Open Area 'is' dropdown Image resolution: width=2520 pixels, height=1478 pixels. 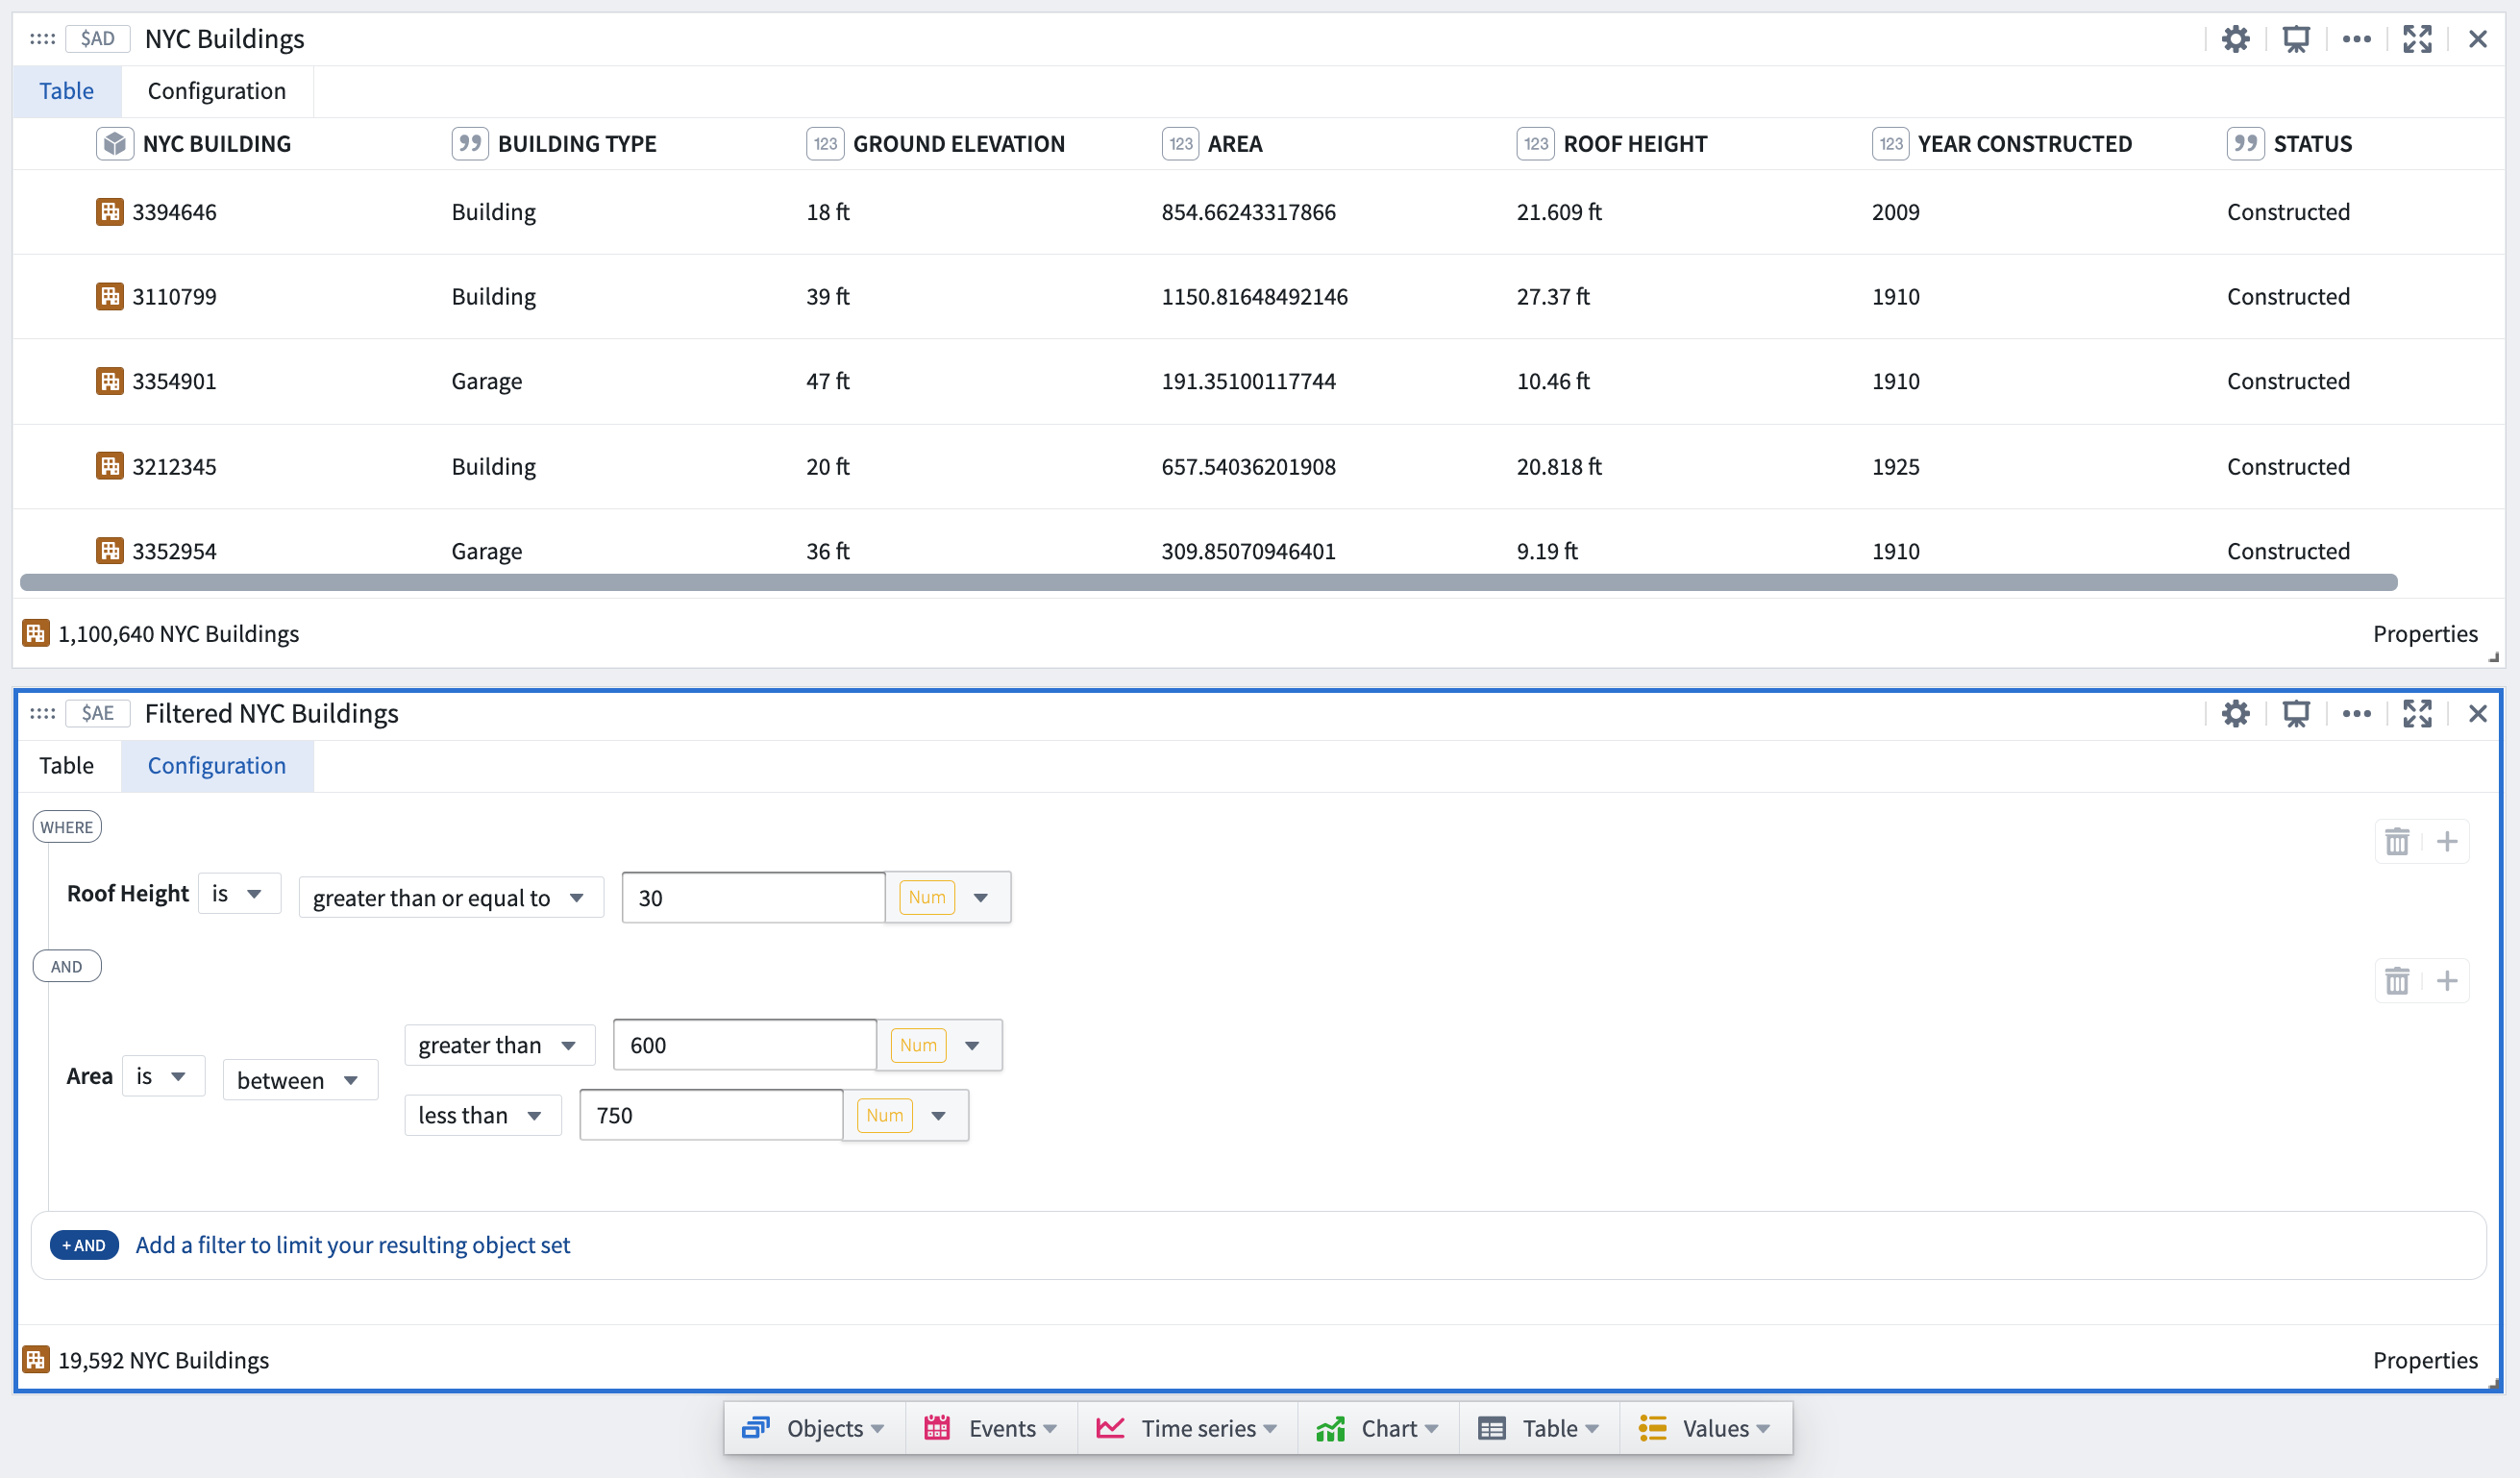coord(163,1076)
